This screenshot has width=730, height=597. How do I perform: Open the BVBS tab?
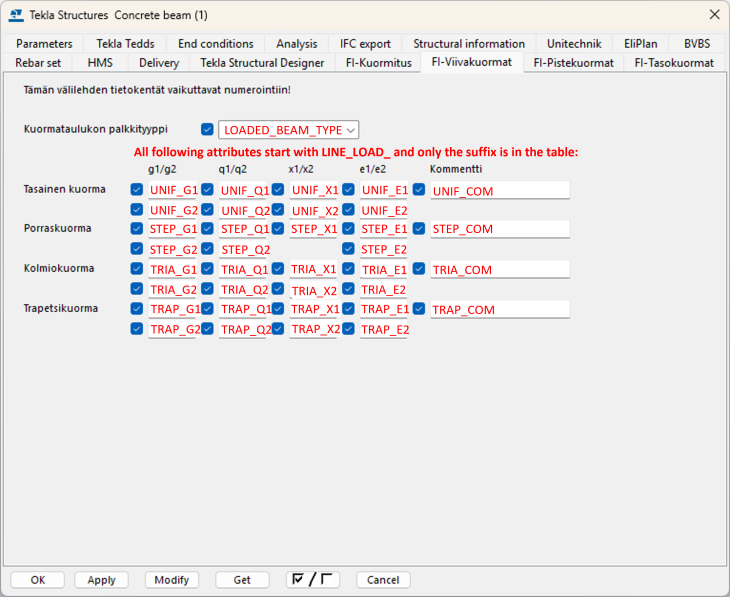click(x=697, y=44)
